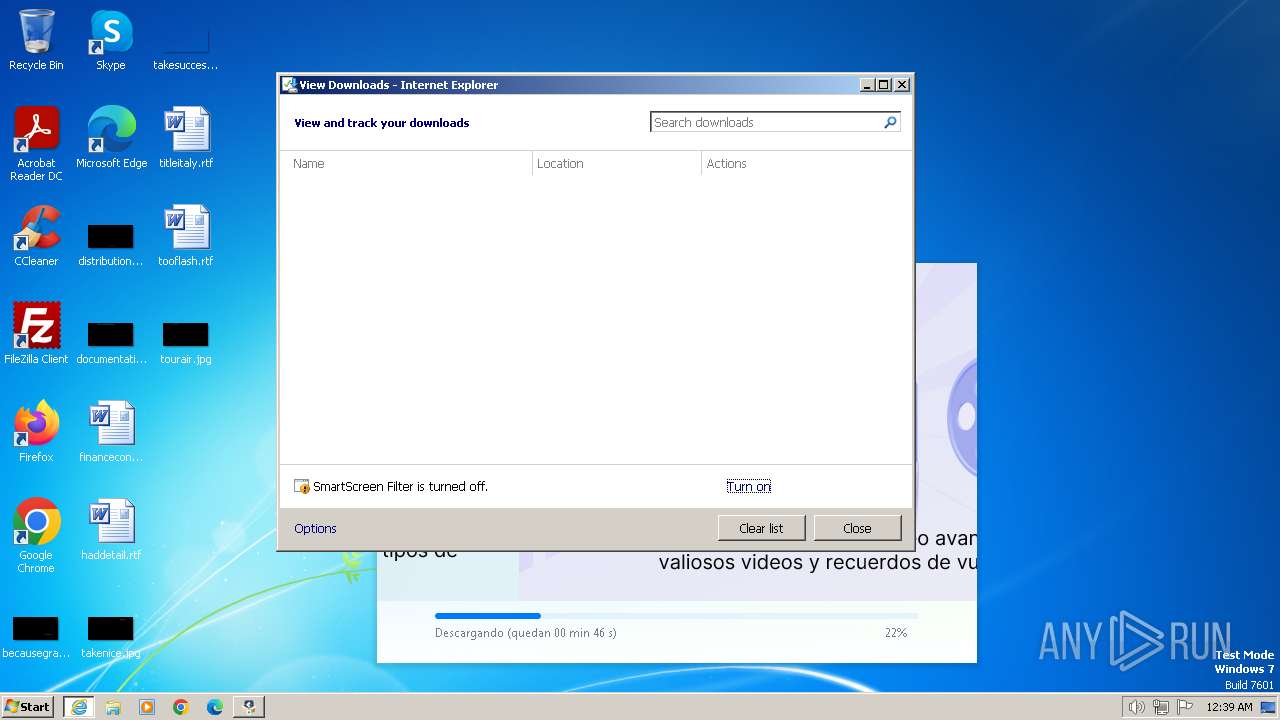The width and height of the screenshot is (1280, 720).
Task: Click the Clear list button
Action: click(x=761, y=528)
